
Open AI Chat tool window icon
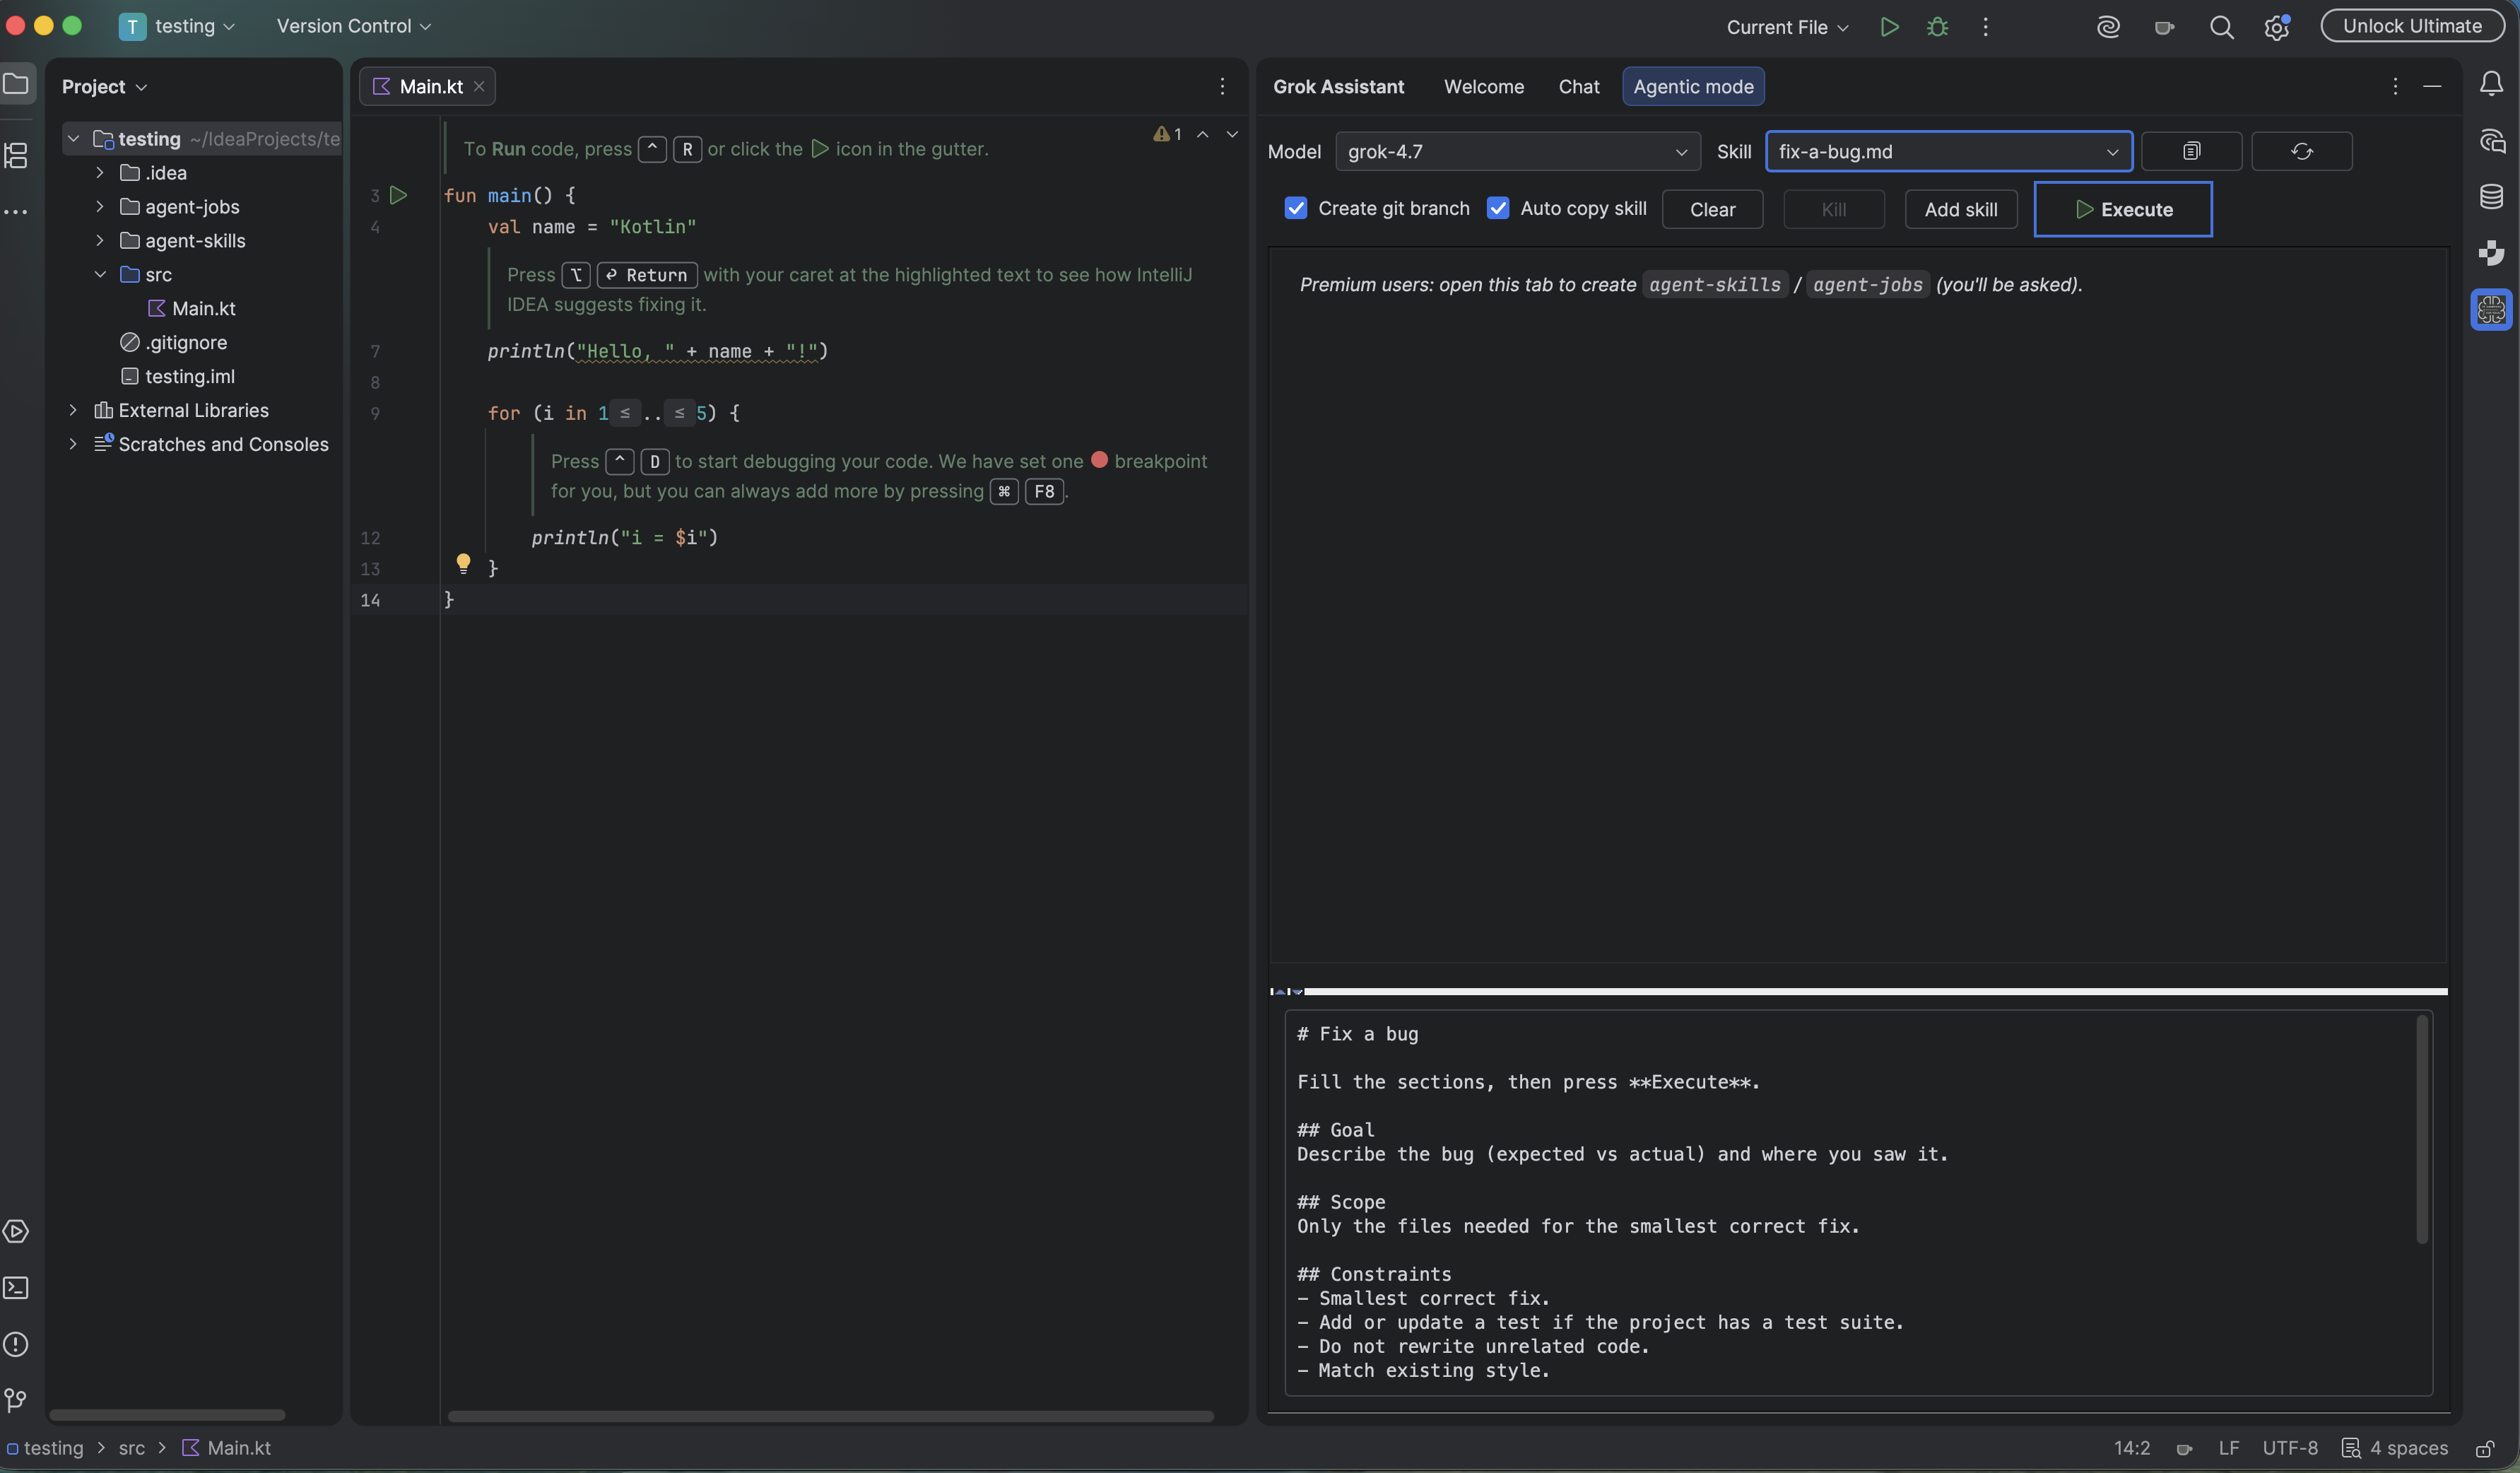click(x=2491, y=141)
